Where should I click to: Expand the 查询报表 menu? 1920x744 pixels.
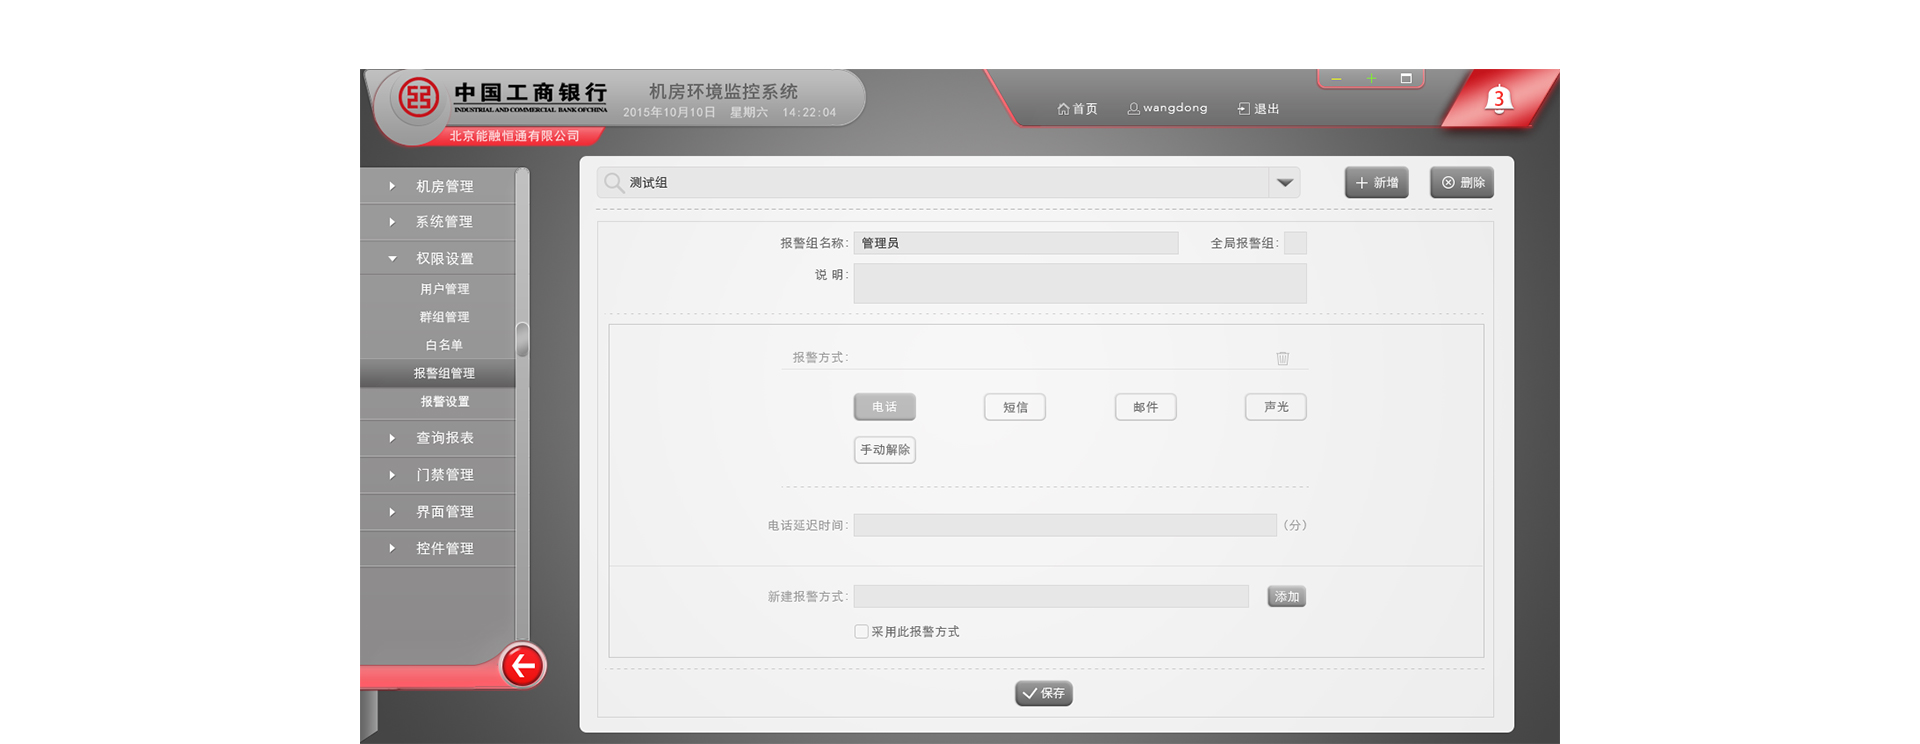coord(438,438)
